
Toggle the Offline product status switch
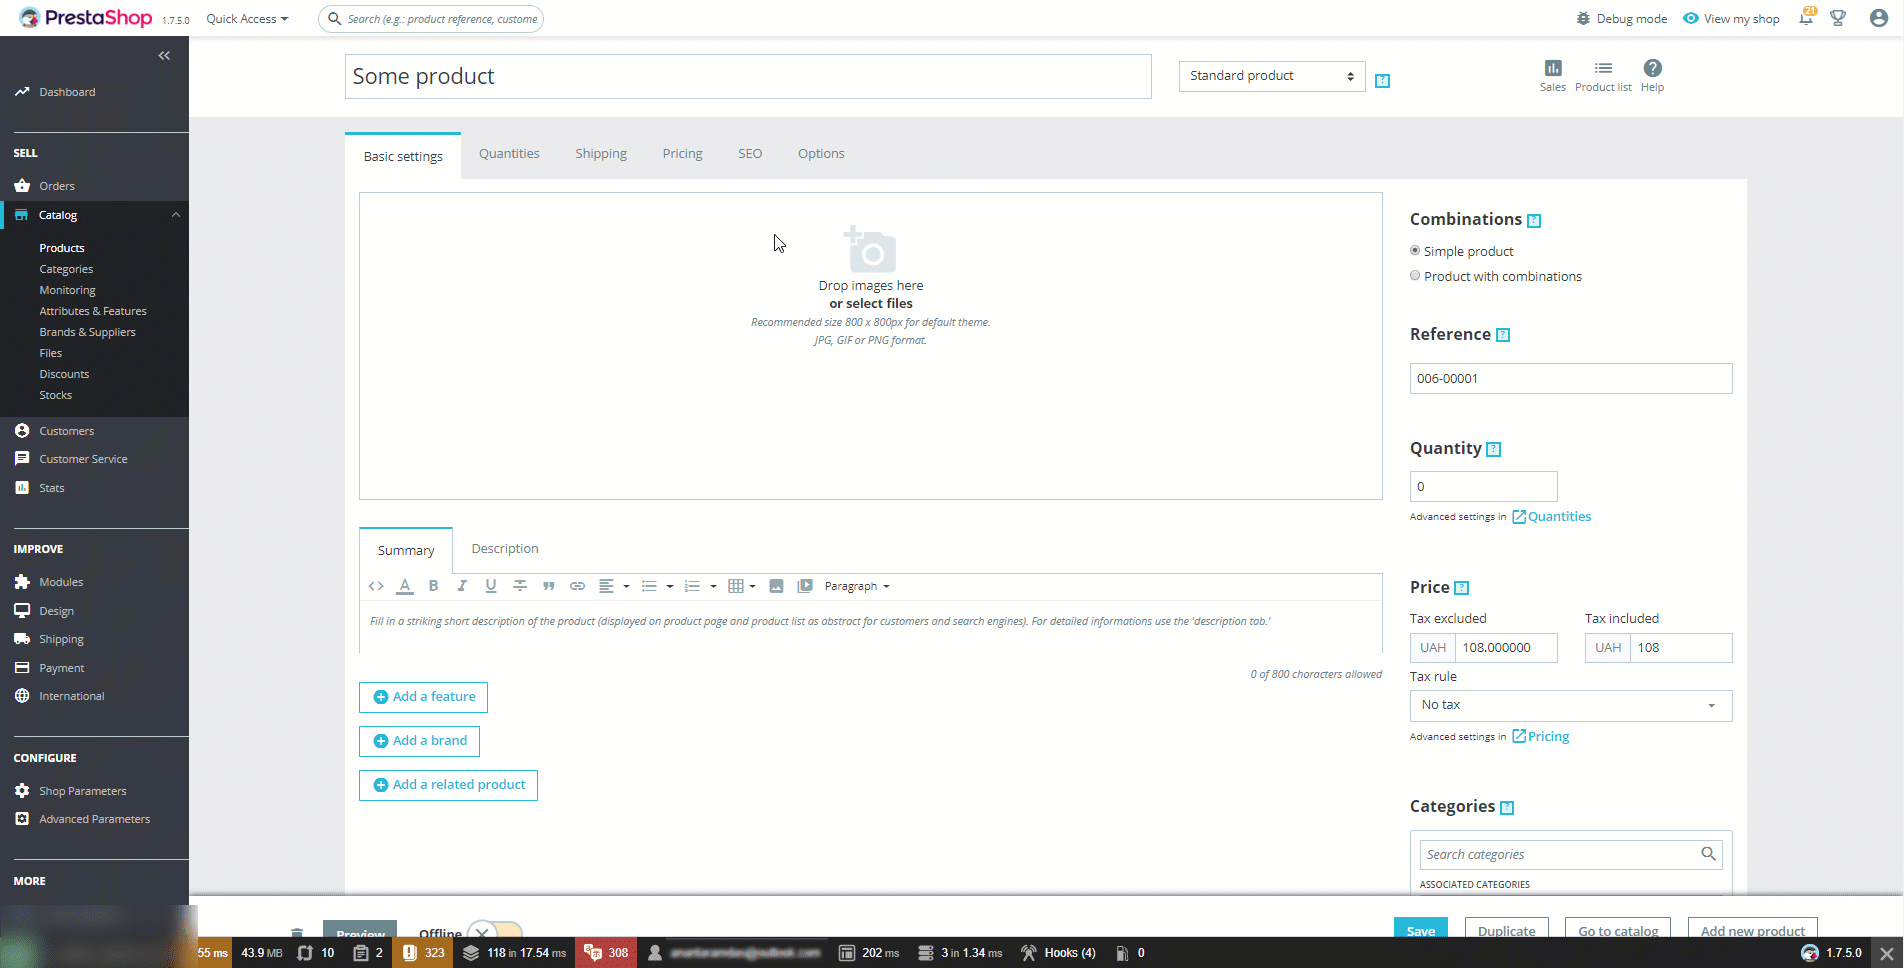494,933
